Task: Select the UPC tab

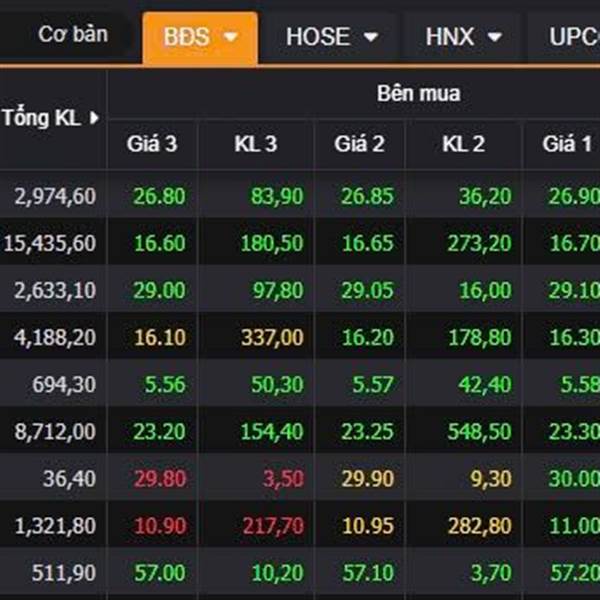Action: tap(574, 37)
